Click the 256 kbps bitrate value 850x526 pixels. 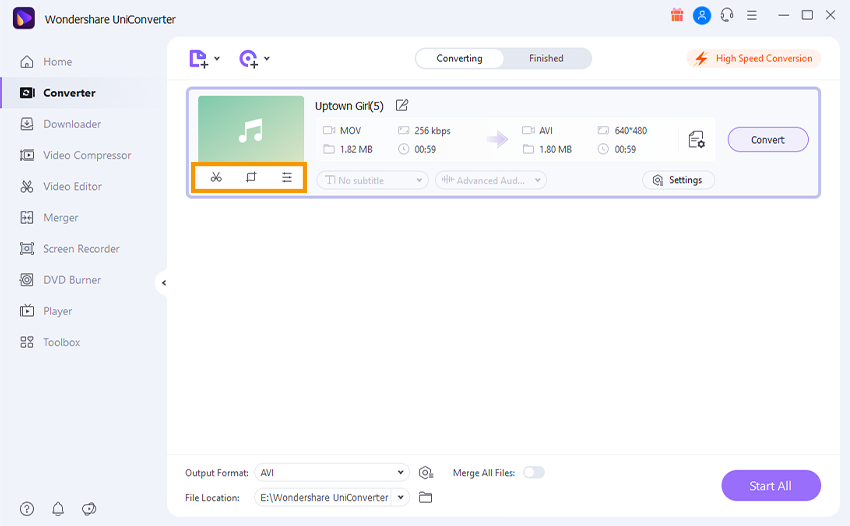pyautogui.click(x=432, y=131)
